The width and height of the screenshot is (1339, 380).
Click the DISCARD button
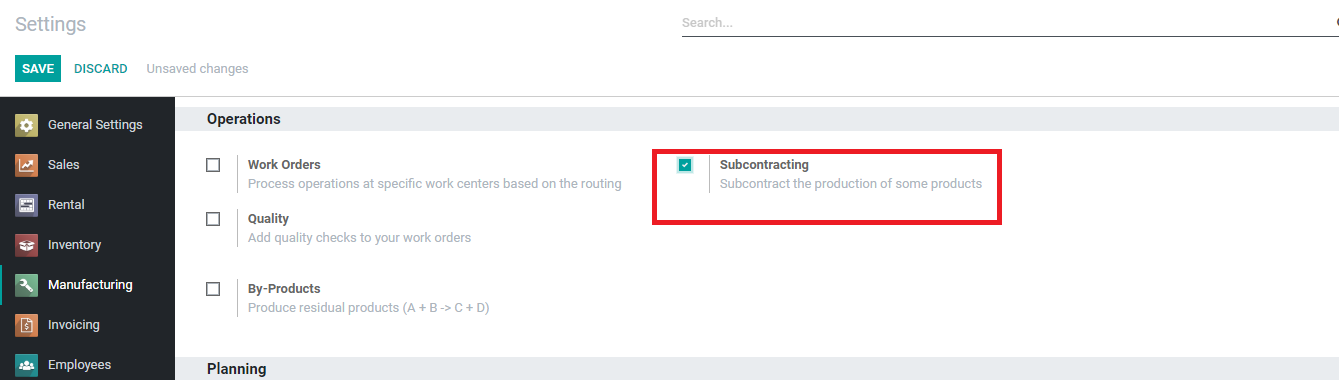(x=101, y=69)
